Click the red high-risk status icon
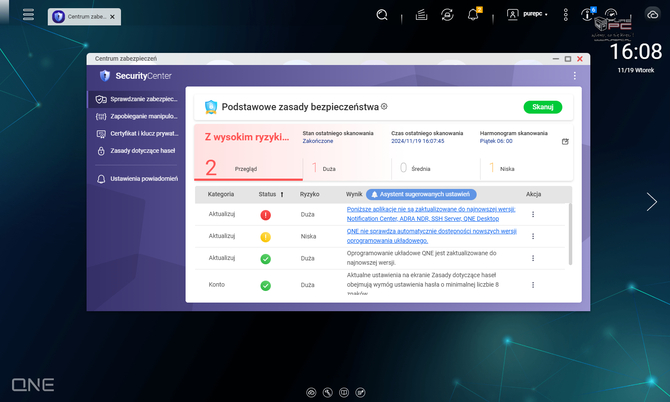This screenshot has width=670, height=402. coord(265,215)
